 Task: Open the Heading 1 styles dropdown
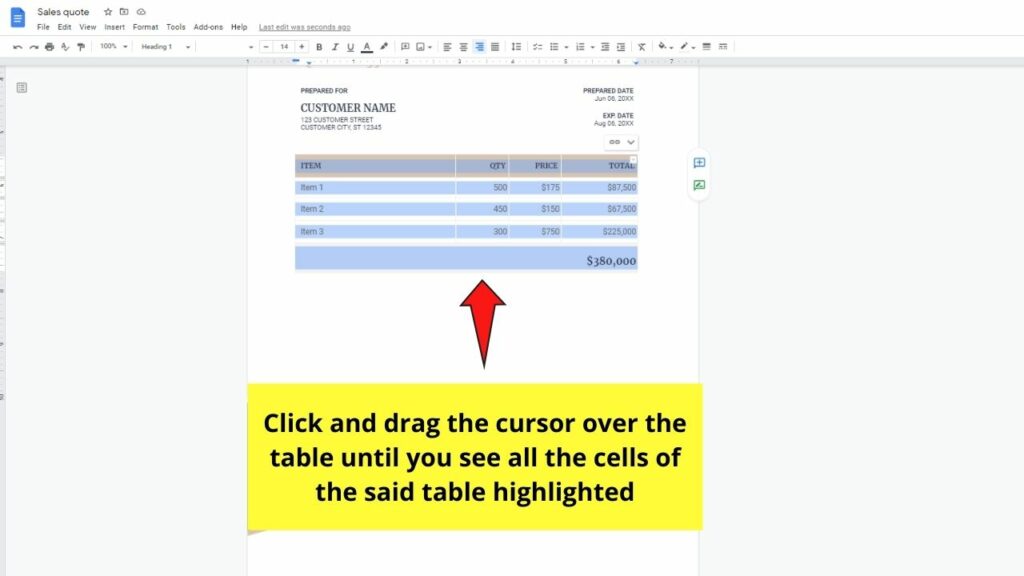tap(165, 46)
